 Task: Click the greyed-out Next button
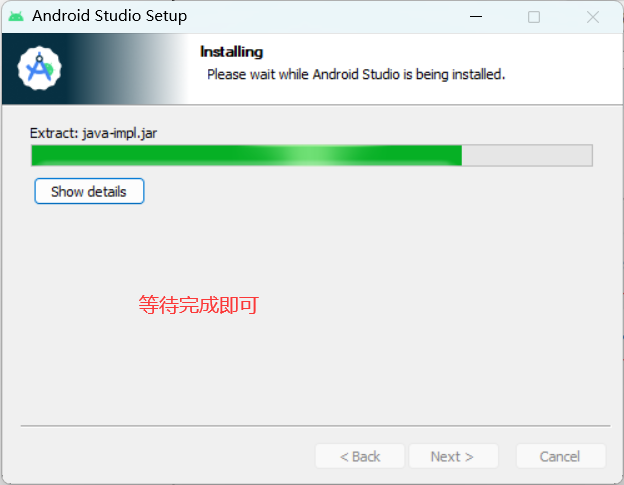click(453, 456)
